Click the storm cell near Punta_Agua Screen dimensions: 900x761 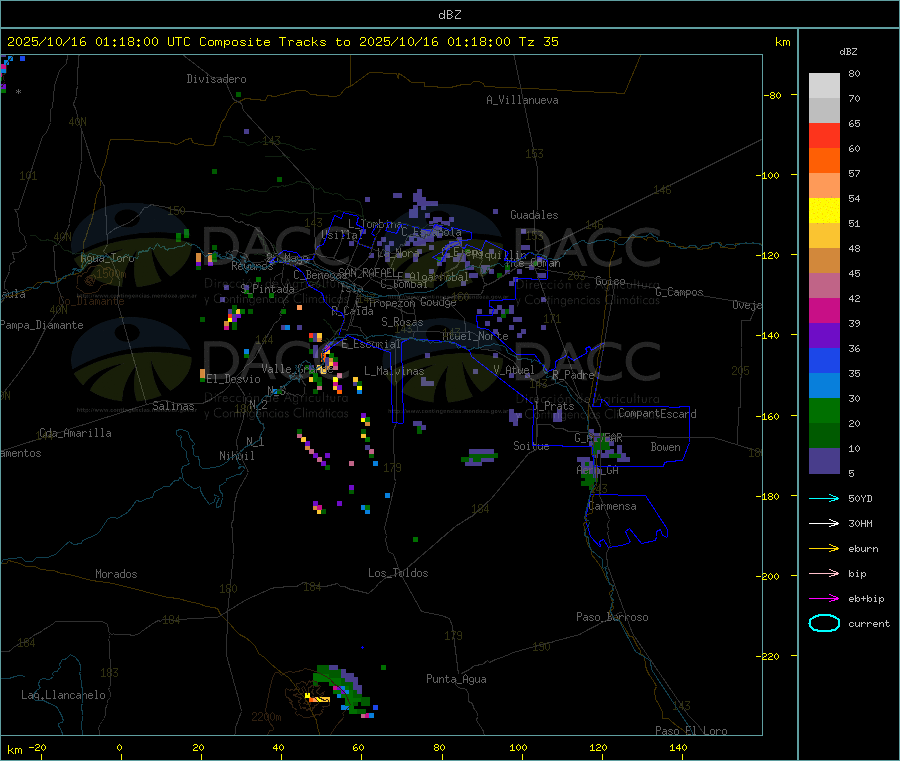[342, 692]
